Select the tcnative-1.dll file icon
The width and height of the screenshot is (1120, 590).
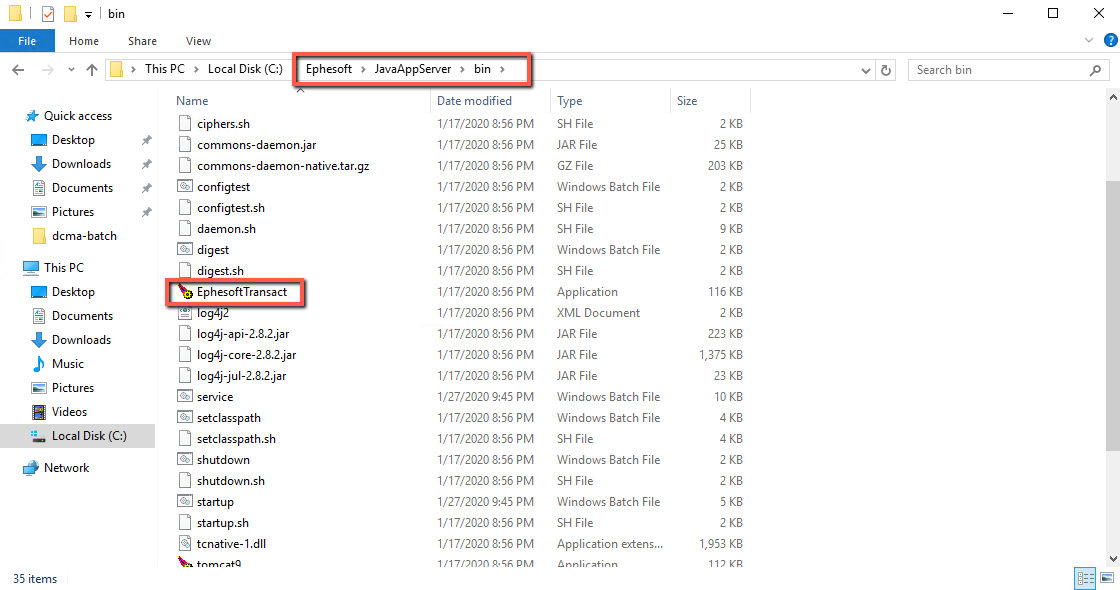(x=184, y=544)
